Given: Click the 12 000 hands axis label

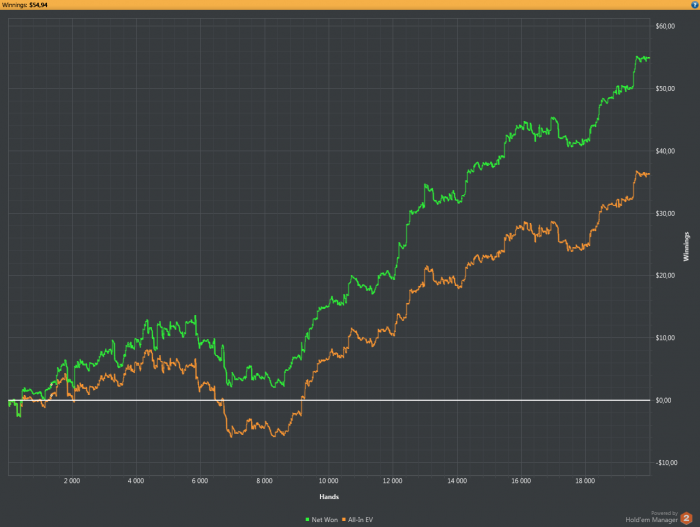Looking at the screenshot, I should (x=392, y=481).
